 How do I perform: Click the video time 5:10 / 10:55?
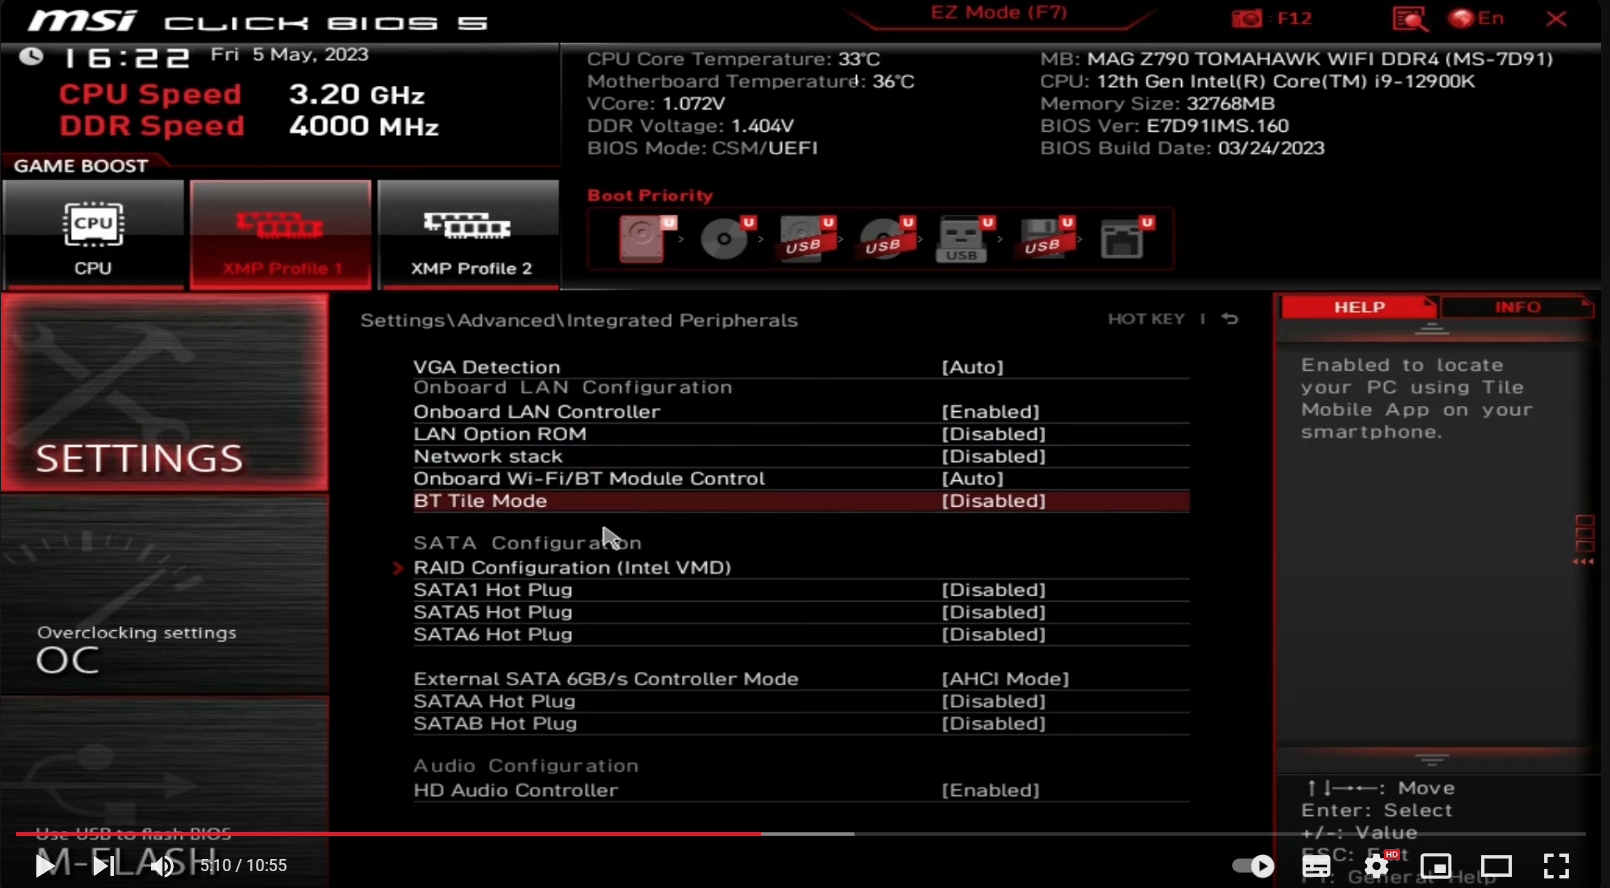click(243, 865)
